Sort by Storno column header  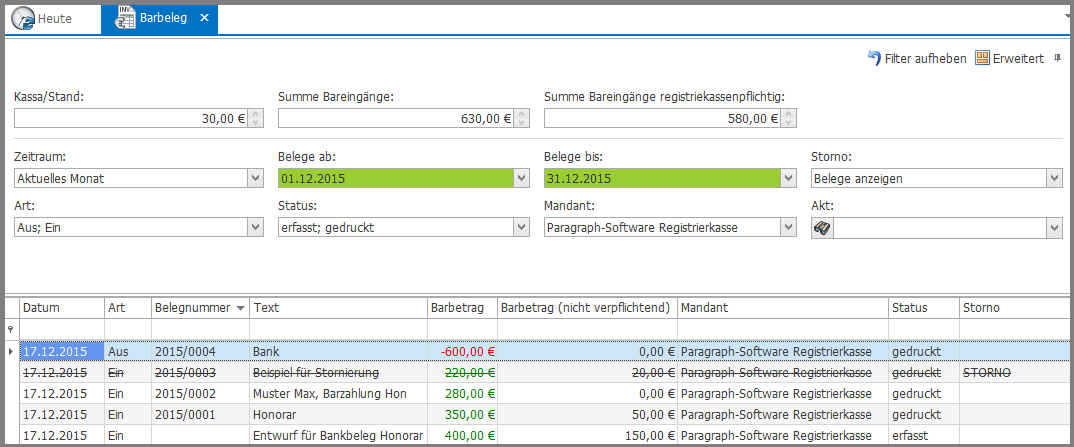[x=1016, y=308]
